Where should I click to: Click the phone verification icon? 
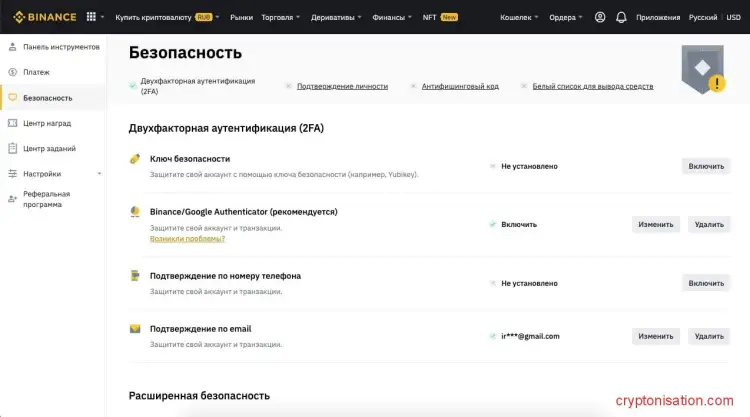tap(135, 275)
